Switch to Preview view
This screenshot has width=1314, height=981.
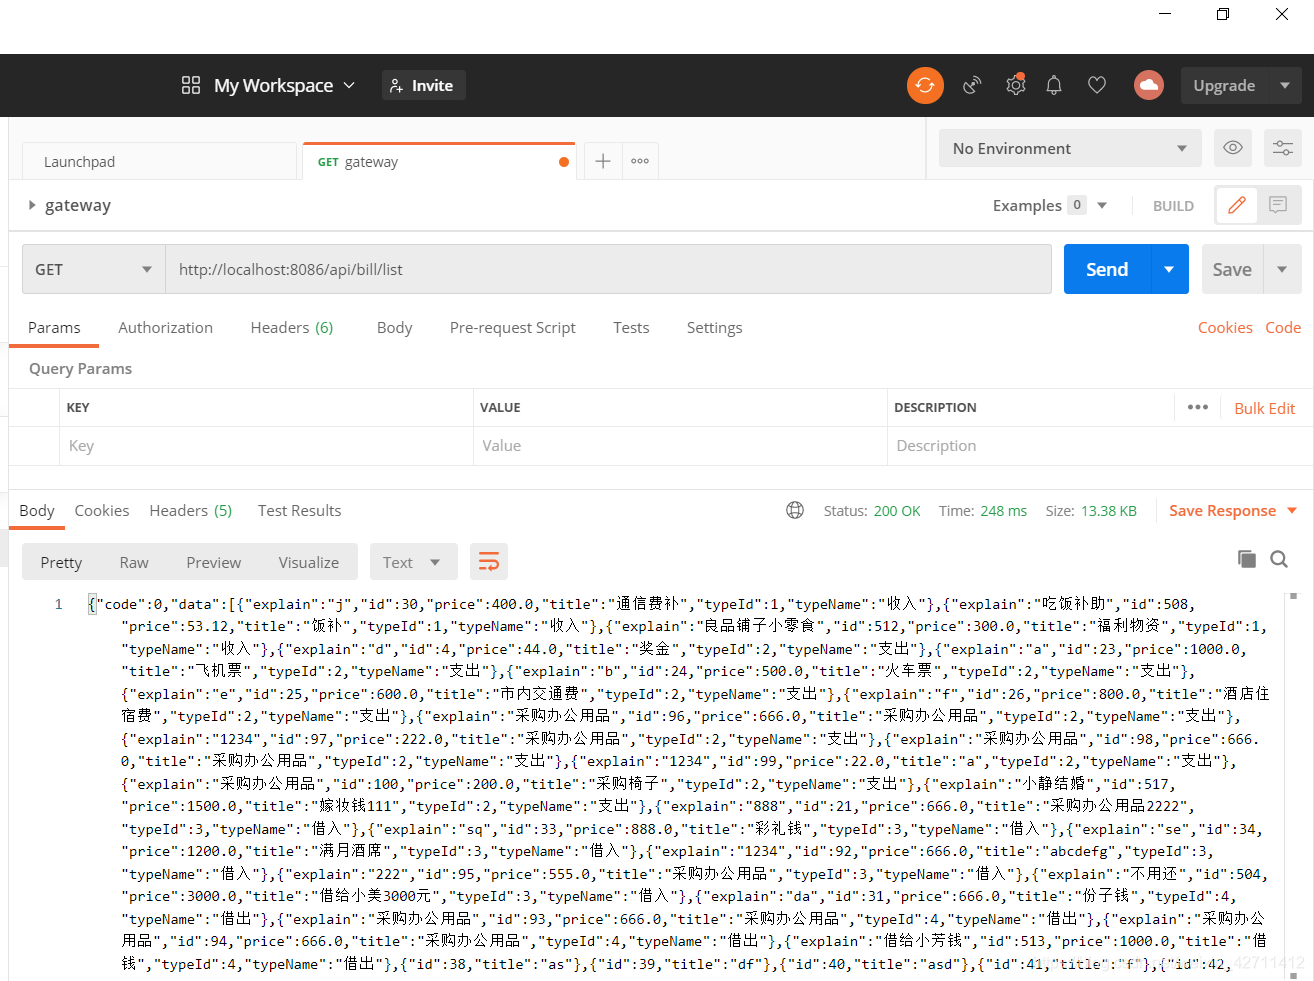click(213, 562)
